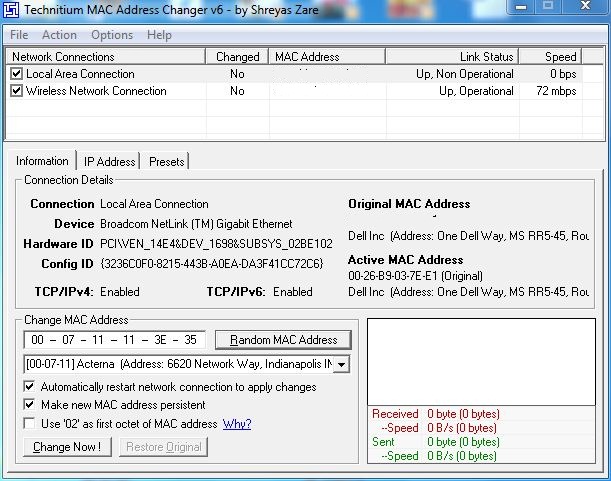Open the Options menu
Screen dimensions: 611x481
112,35
